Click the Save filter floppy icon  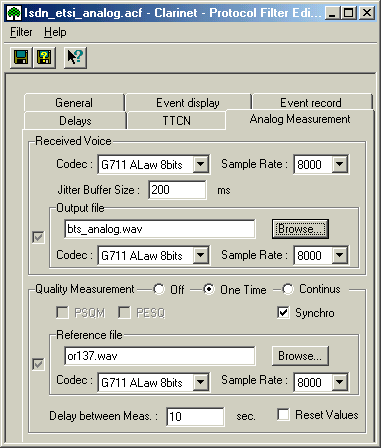pos(21,57)
